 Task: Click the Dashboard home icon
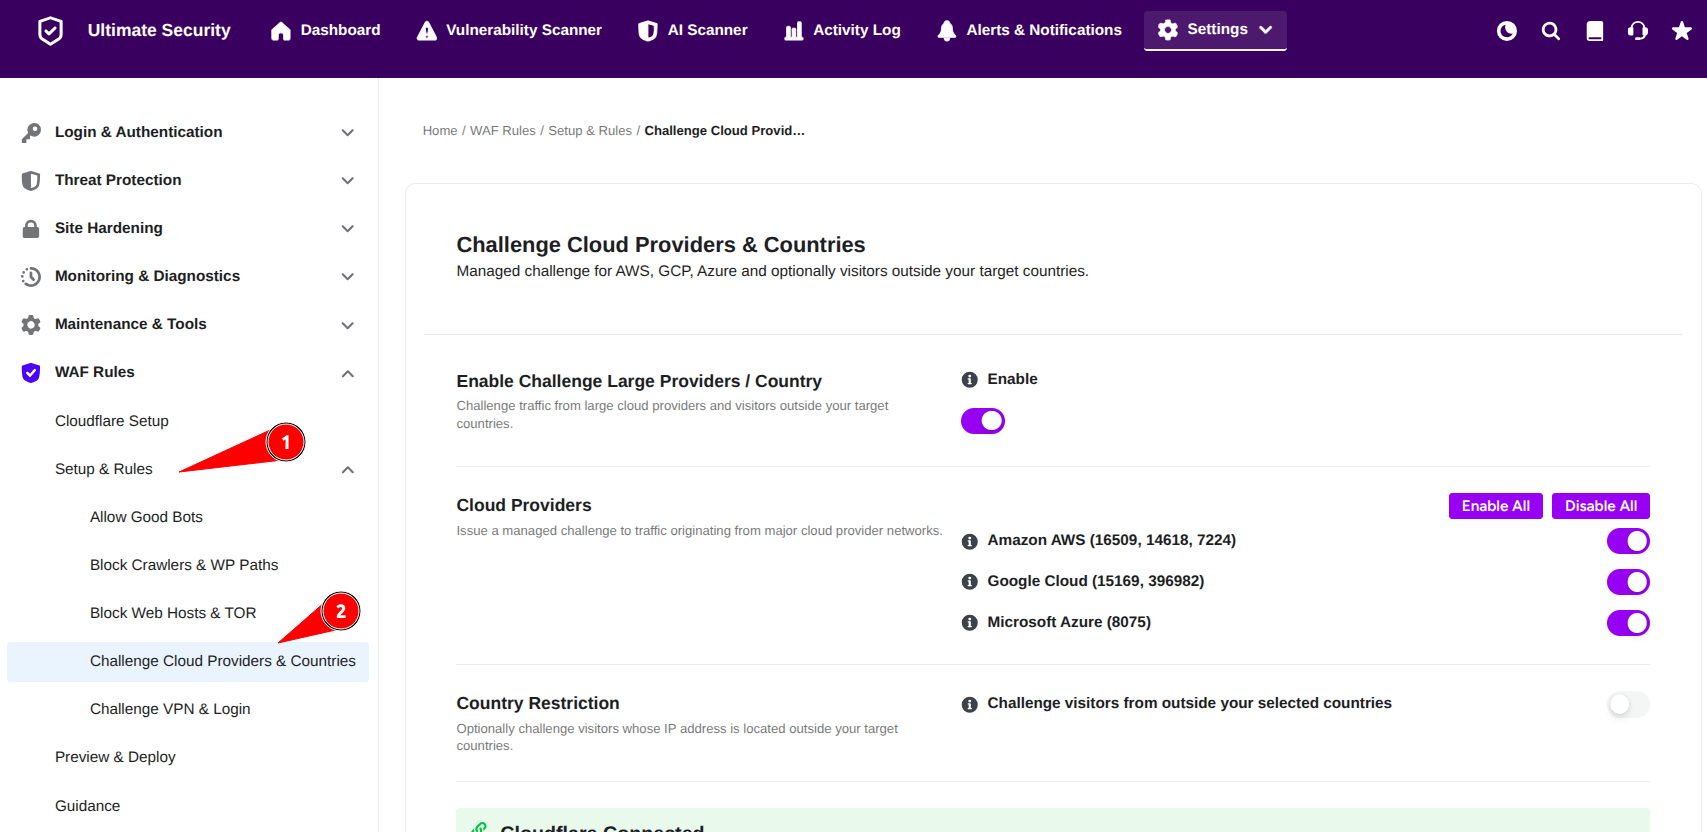(x=281, y=31)
